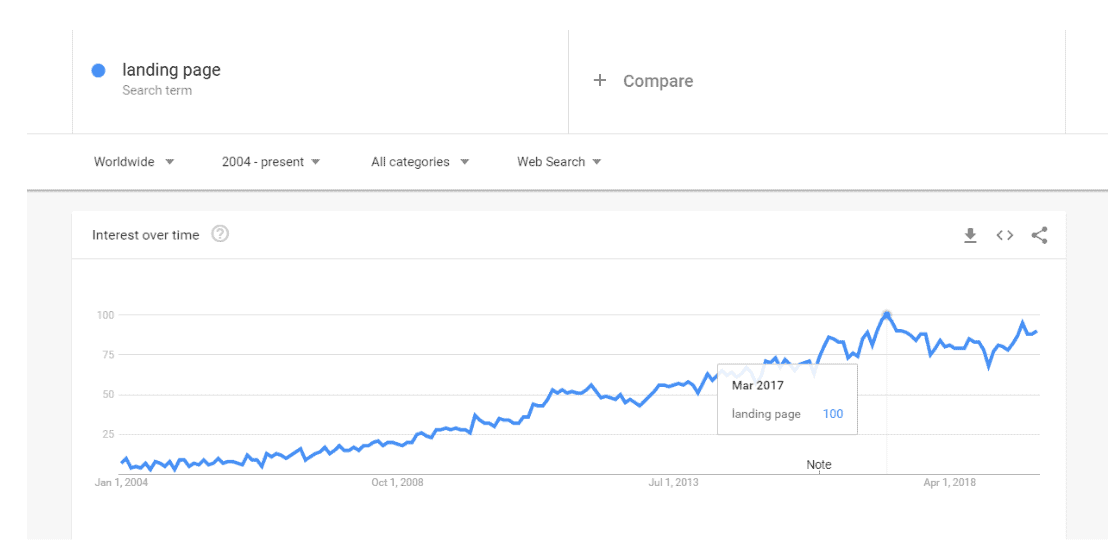Expand the Web Search type dropdown
The height and width of the screenshot is (550, 1108).
click(x=559, y=162)
